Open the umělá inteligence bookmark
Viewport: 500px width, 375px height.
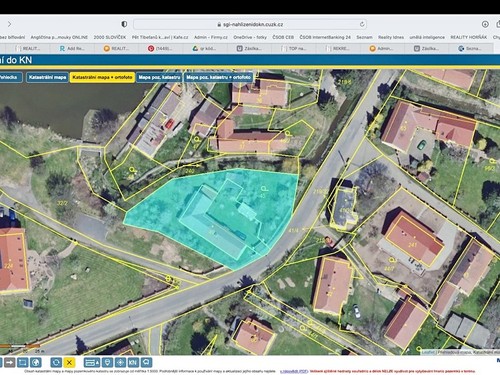click(427, 37)
